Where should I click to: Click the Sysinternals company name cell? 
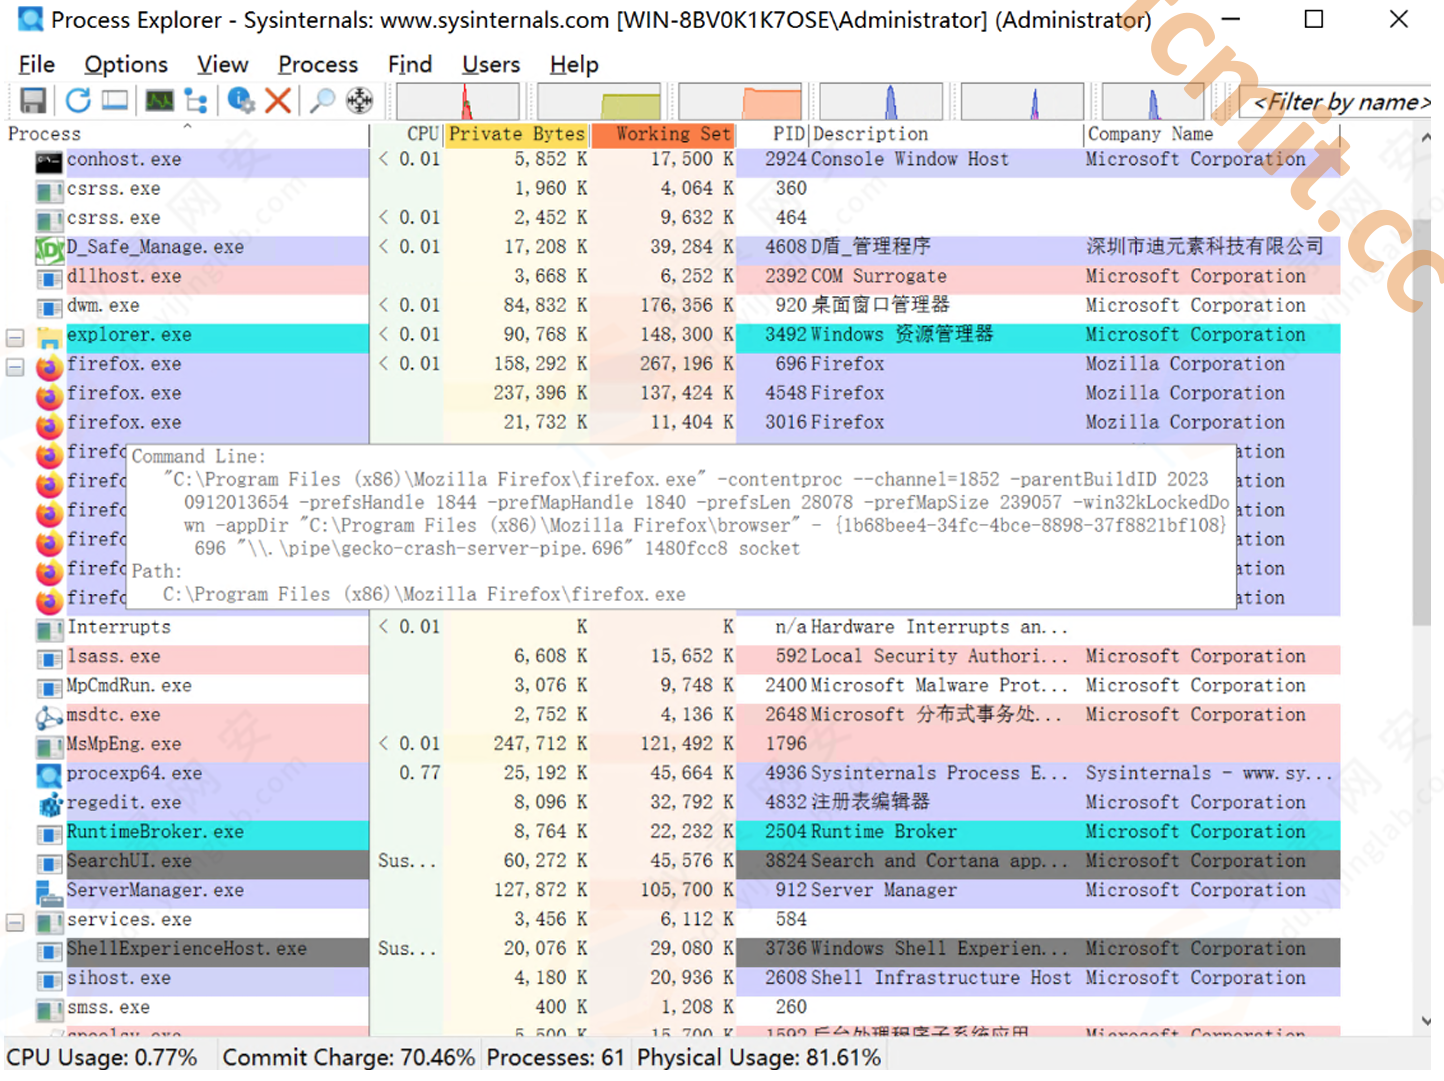point(1209,773)
